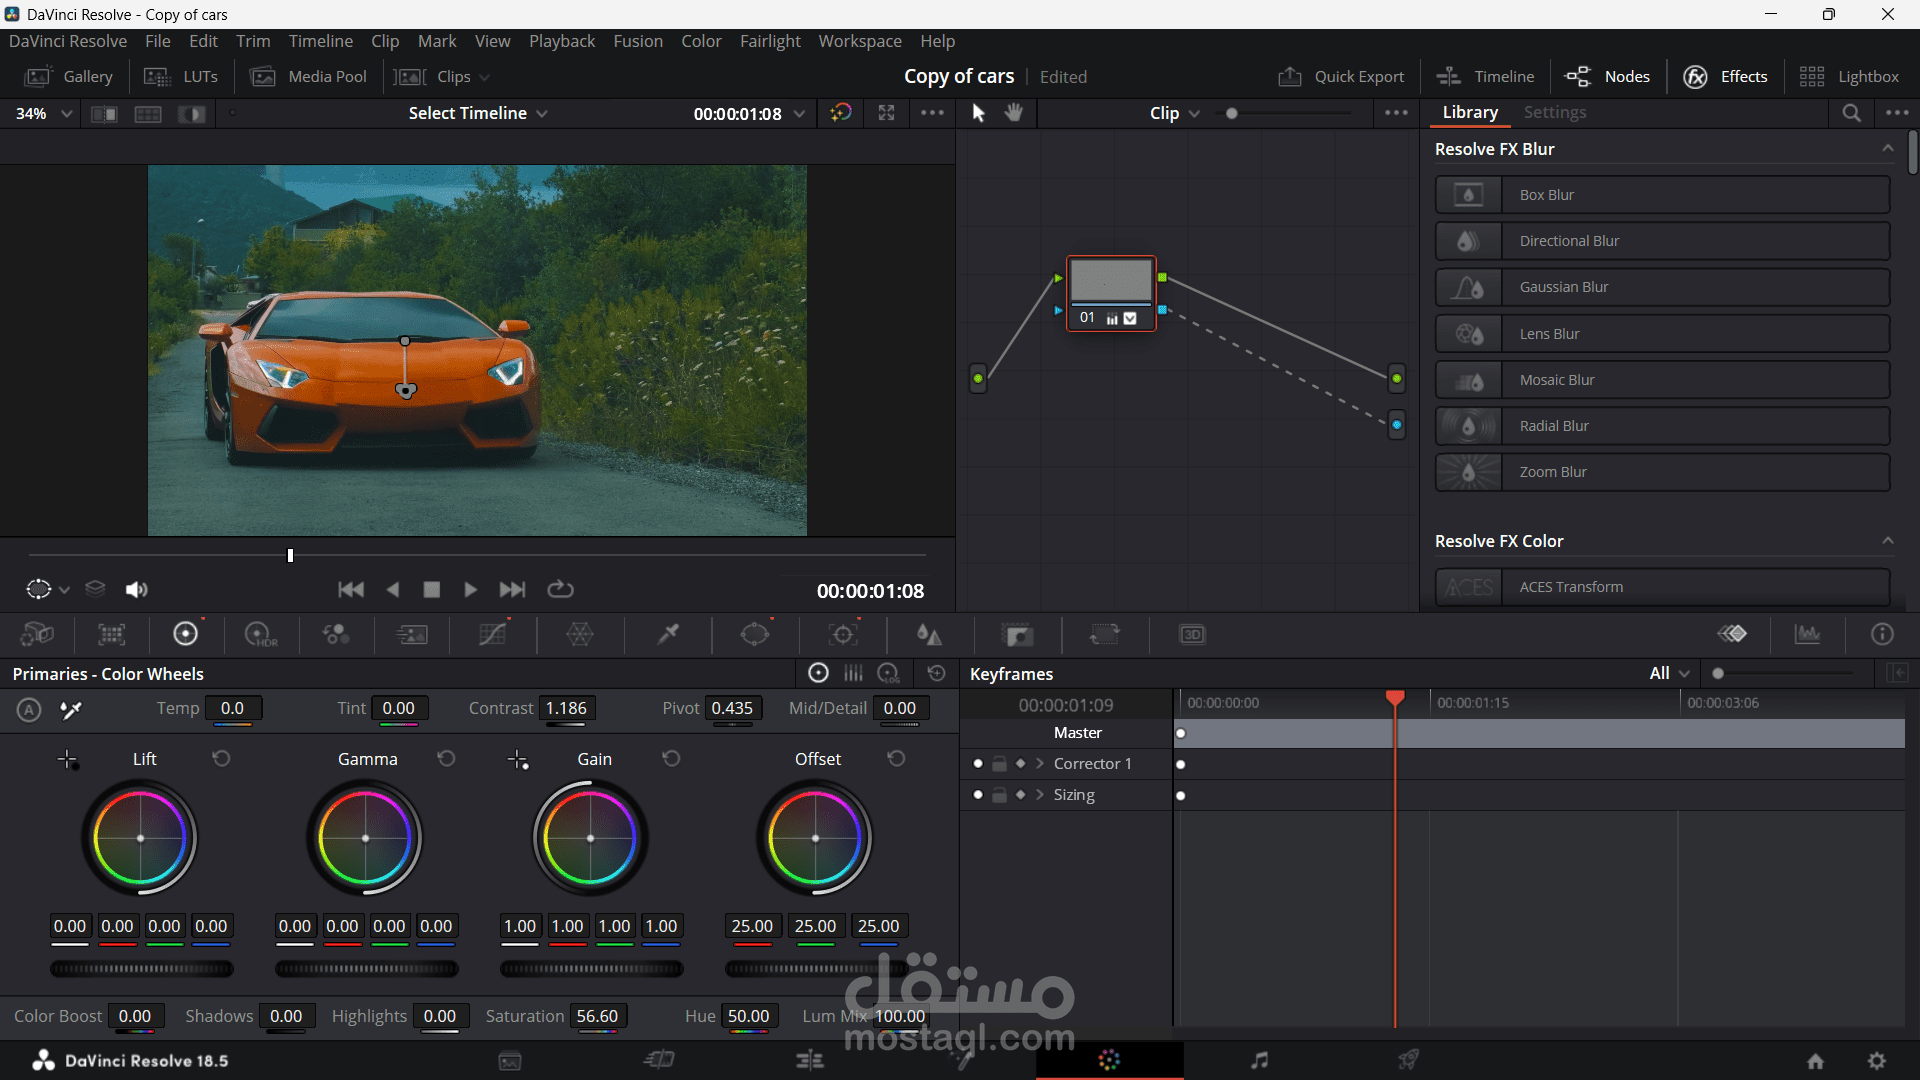Toggle loop playback
Image resolution: width=1920 pixels, height=1080 pixels.
560,590
